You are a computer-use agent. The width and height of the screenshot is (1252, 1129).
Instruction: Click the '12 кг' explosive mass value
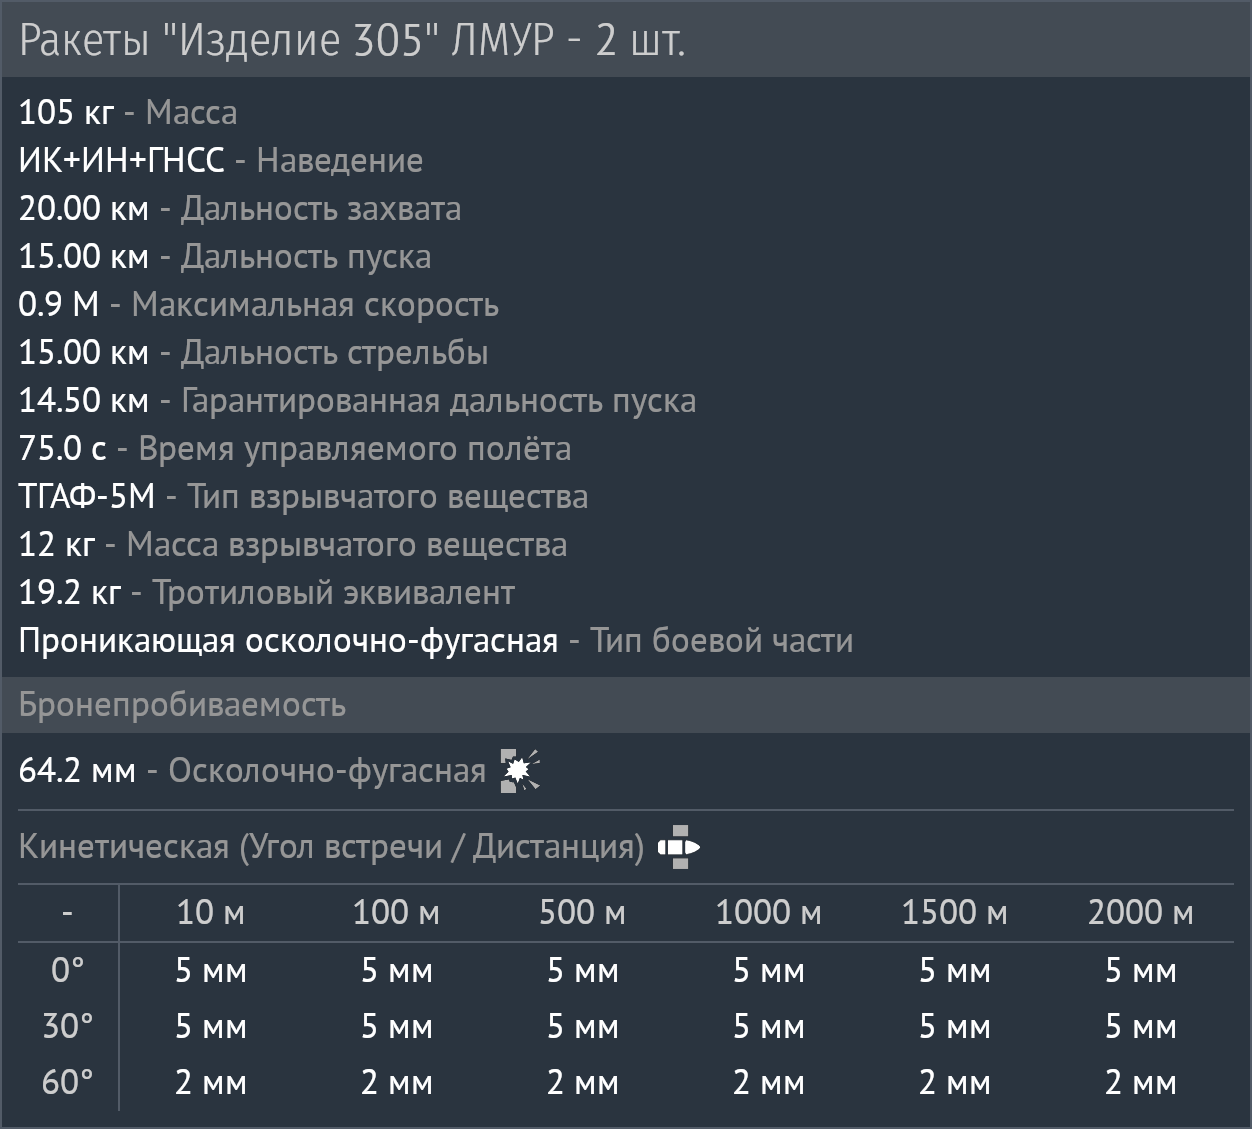pyautogui.click(x=57, y=544)
